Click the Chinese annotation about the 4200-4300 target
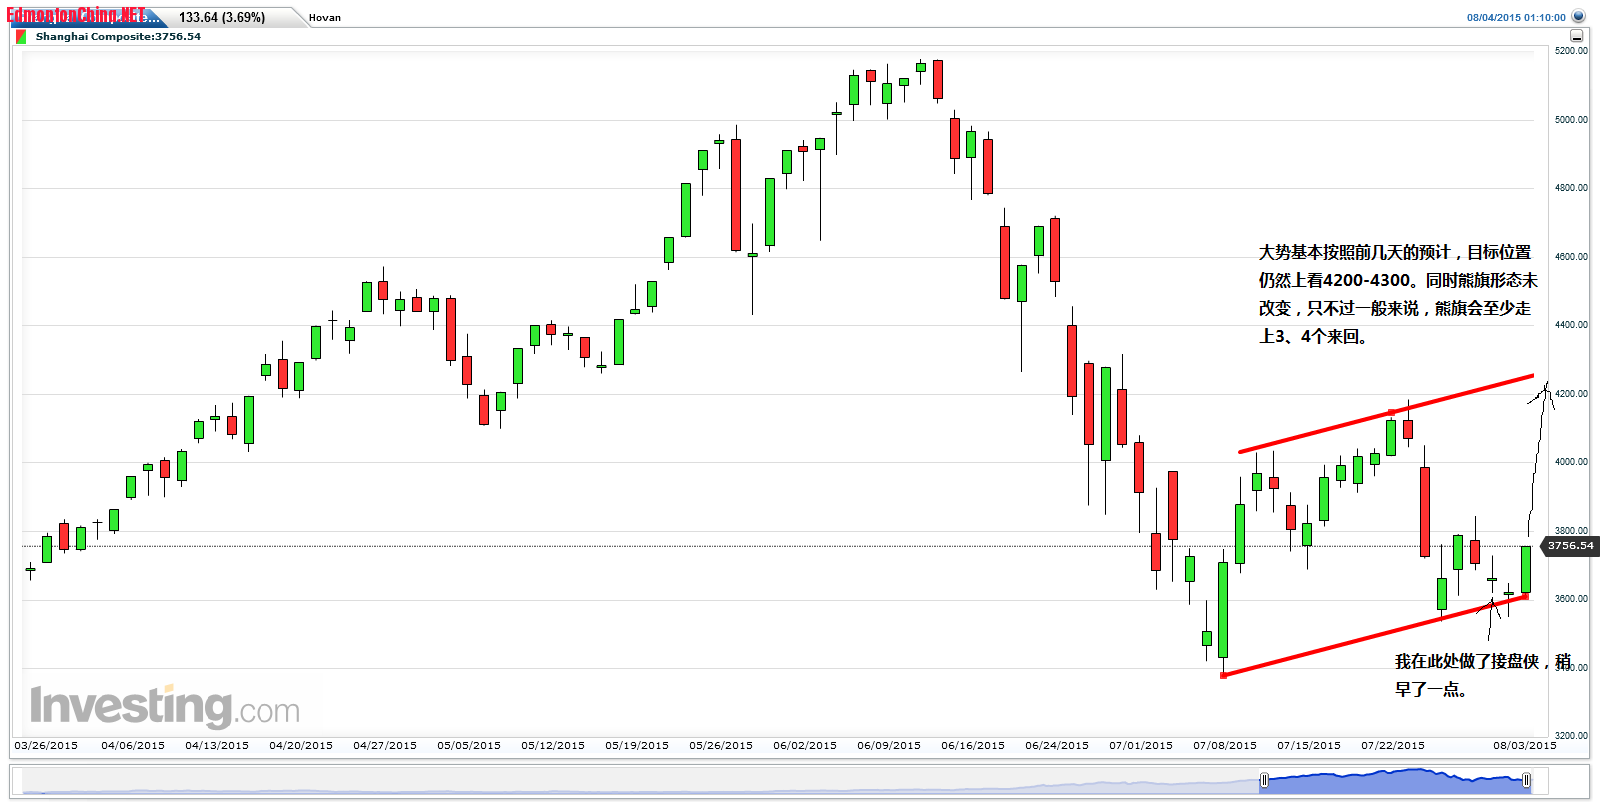This screenshot has width=1600, height=807. click(1396, 294)
